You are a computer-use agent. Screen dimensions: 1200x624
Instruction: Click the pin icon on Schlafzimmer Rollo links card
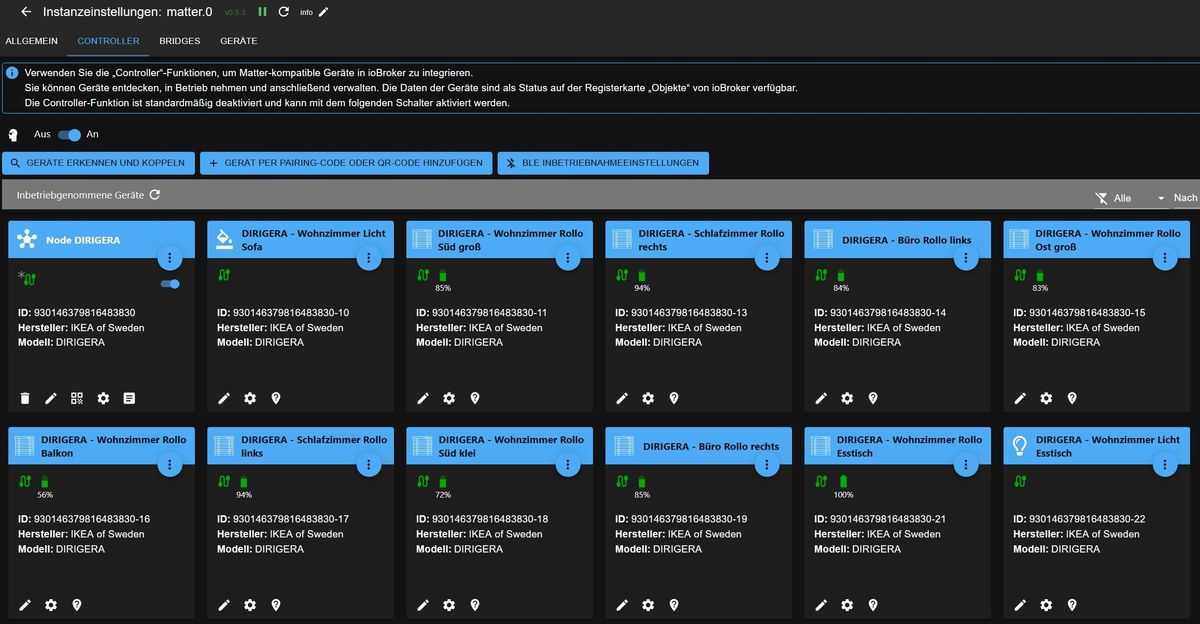click(x=276, y=605)
